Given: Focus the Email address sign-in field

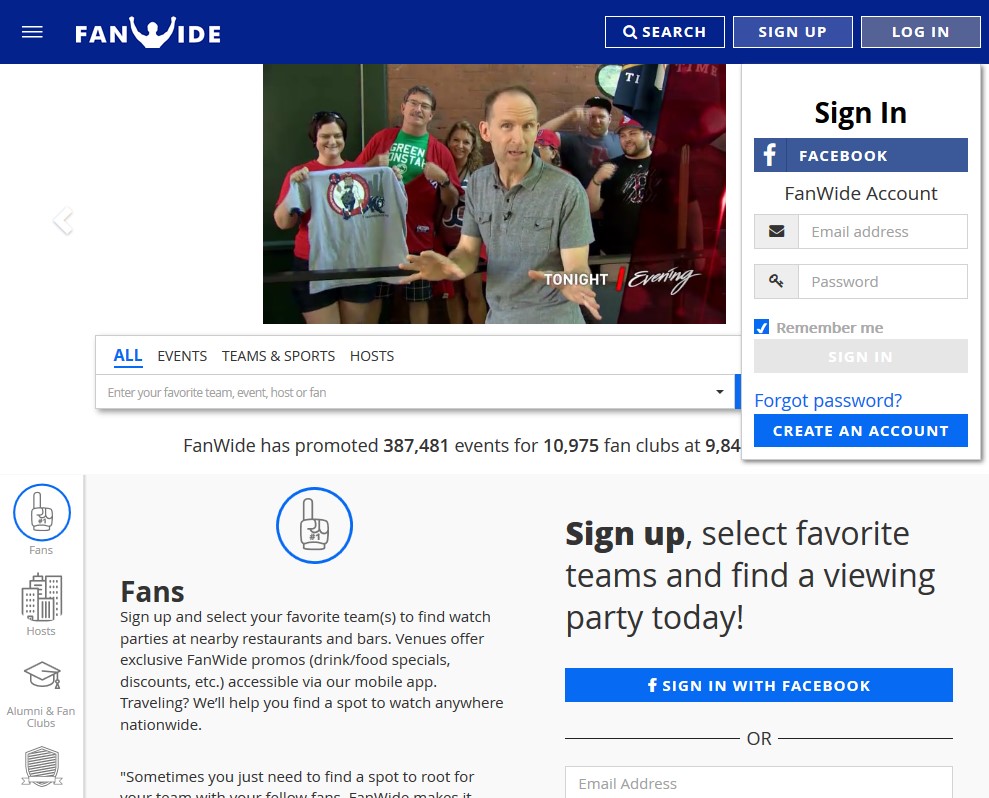Looking at the screenshot, I should click(882, 232).
